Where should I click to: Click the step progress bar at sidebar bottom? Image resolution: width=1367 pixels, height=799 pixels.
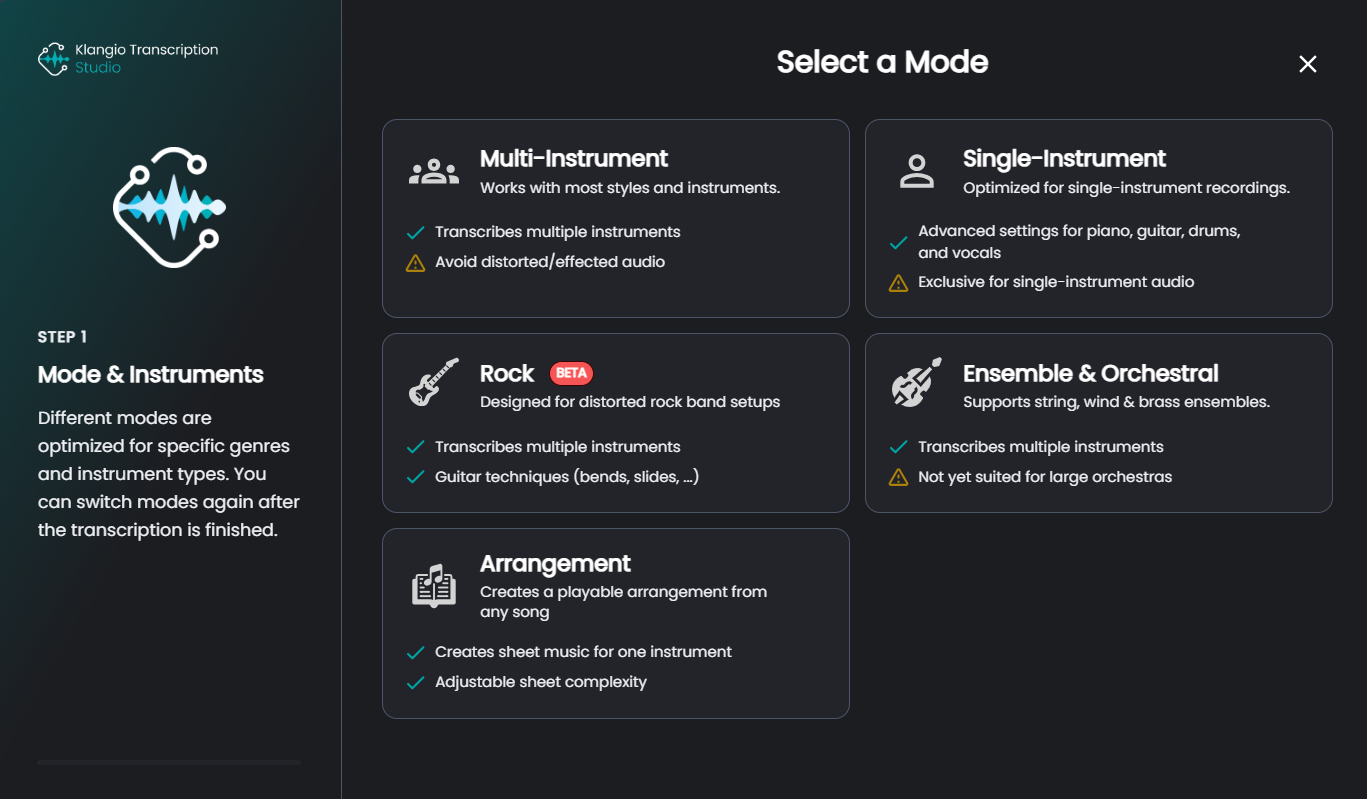pos(169,762)
